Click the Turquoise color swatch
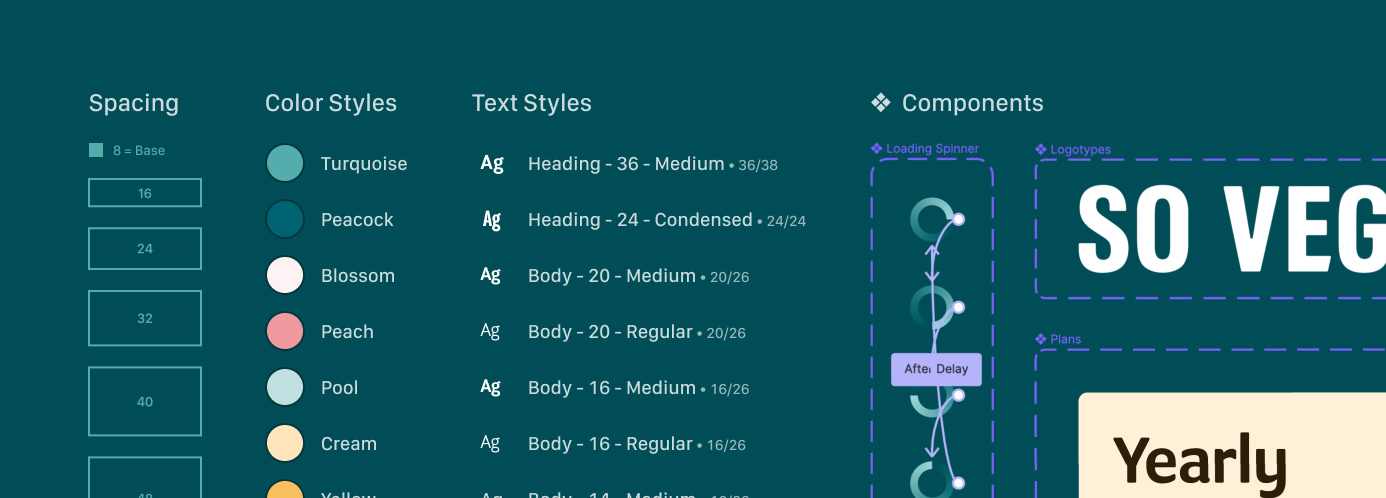1386x498 pixels. tap(285, 163)
